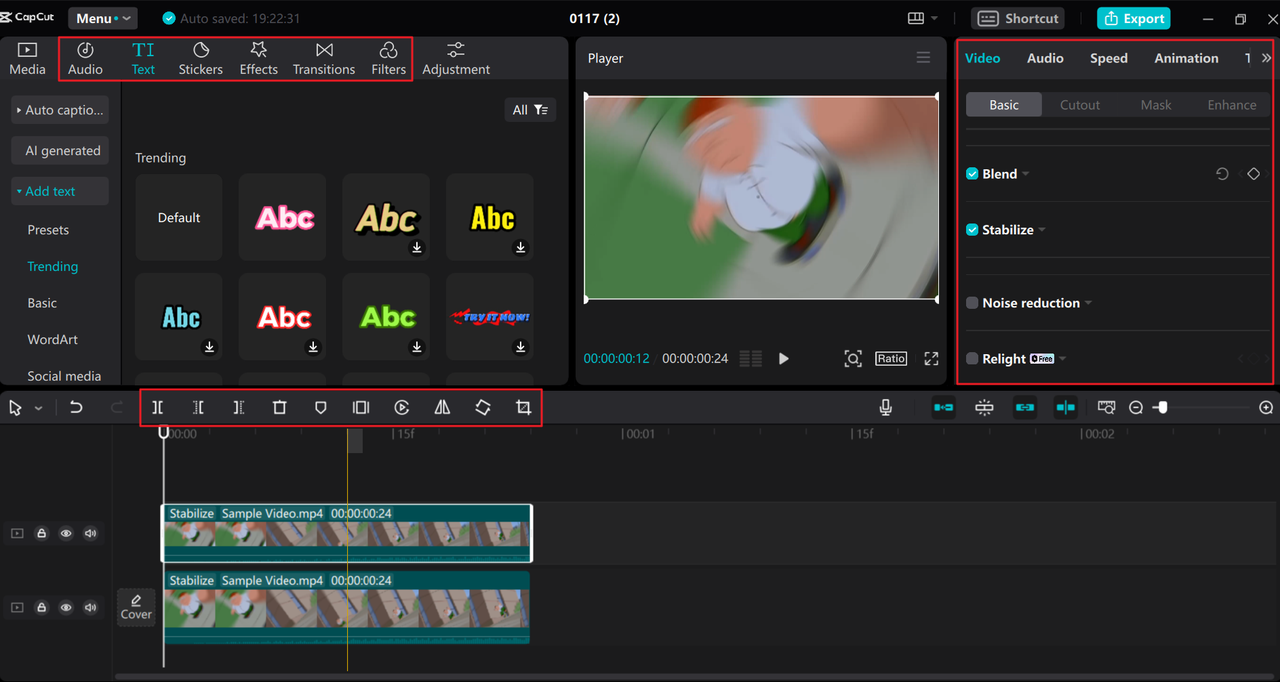
Task: Click the microphone Record voiceover icon
Action: [x=885, y=407]
